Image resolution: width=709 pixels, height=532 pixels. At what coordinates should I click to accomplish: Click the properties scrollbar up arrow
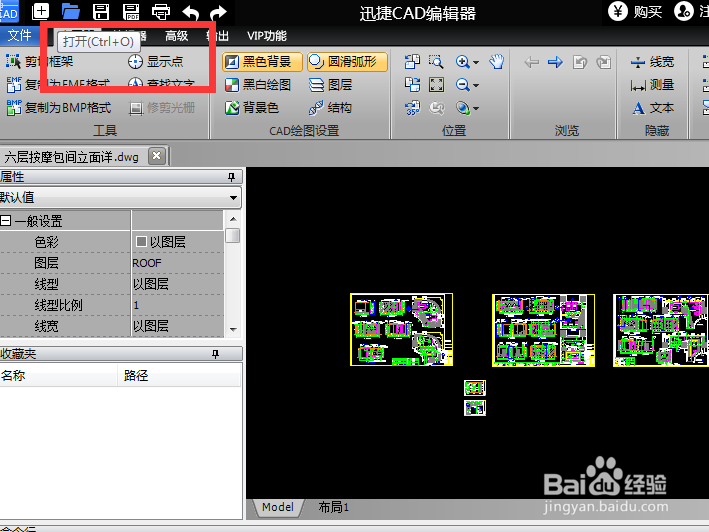coord(233,219)
